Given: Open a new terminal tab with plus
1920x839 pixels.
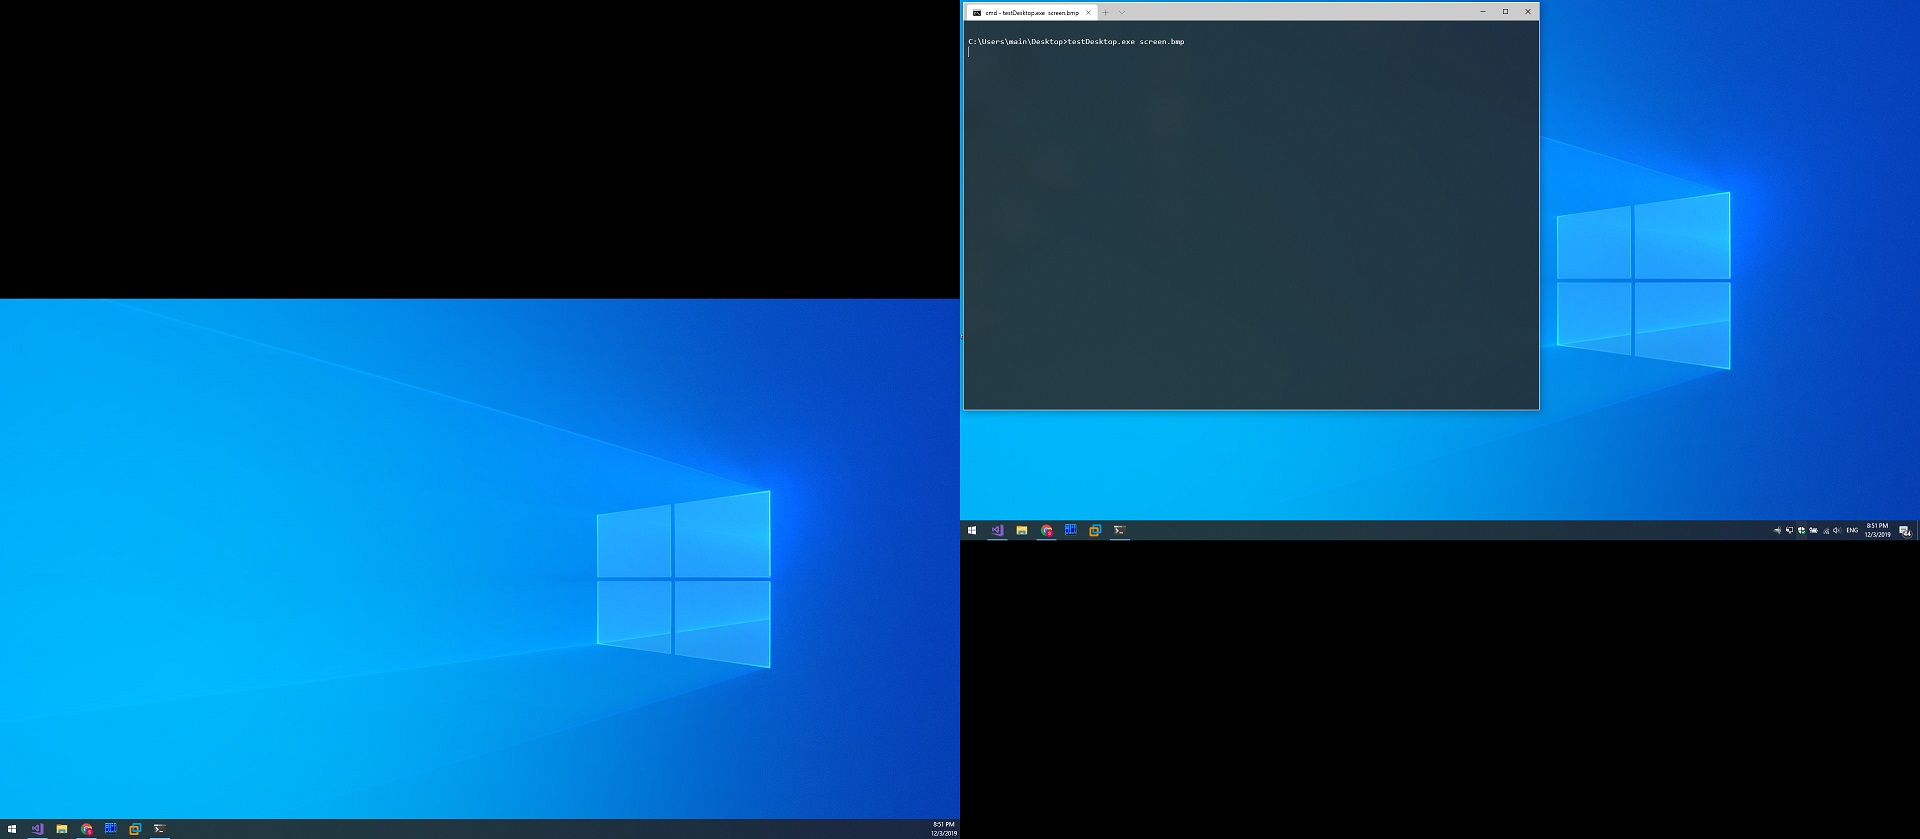Looking at the screenshot, I should pyautogui.click(x=1105, y=12).
